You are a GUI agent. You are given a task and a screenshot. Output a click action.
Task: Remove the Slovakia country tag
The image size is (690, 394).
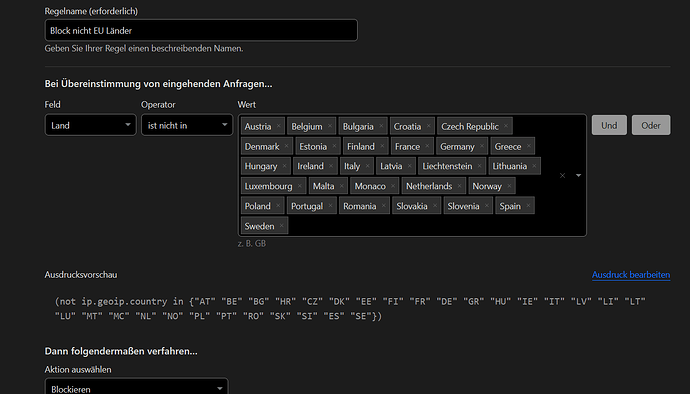coord(435,206)
